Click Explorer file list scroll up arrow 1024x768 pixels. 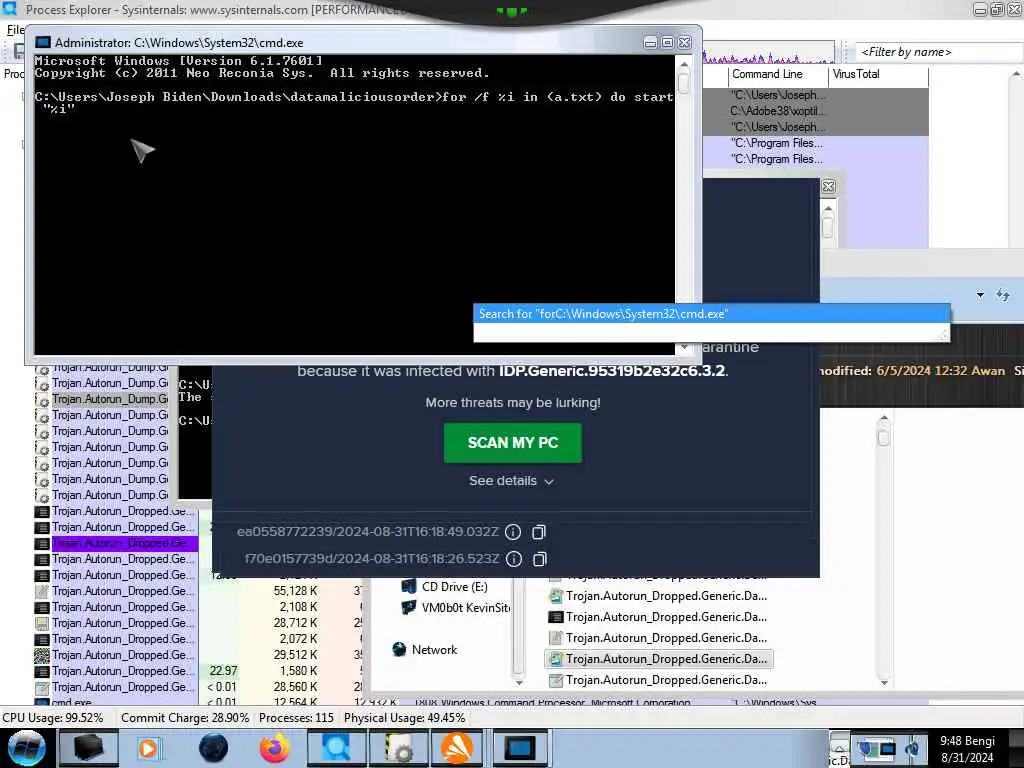pyautogui.click(x=884, y=418)
